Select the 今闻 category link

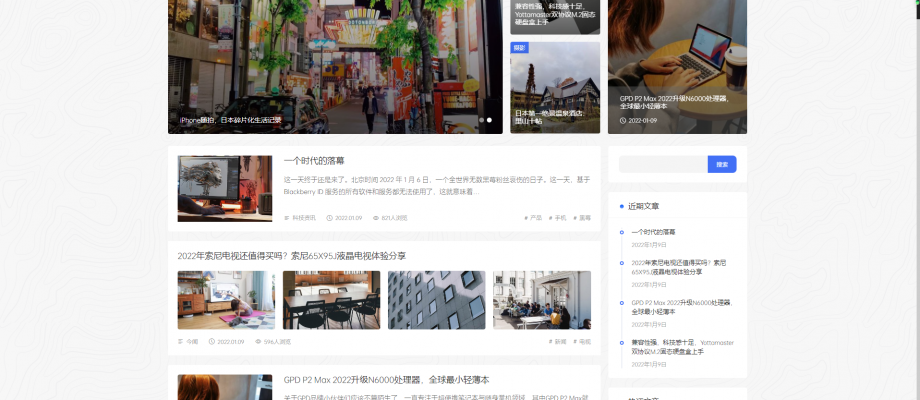[192, 341]
